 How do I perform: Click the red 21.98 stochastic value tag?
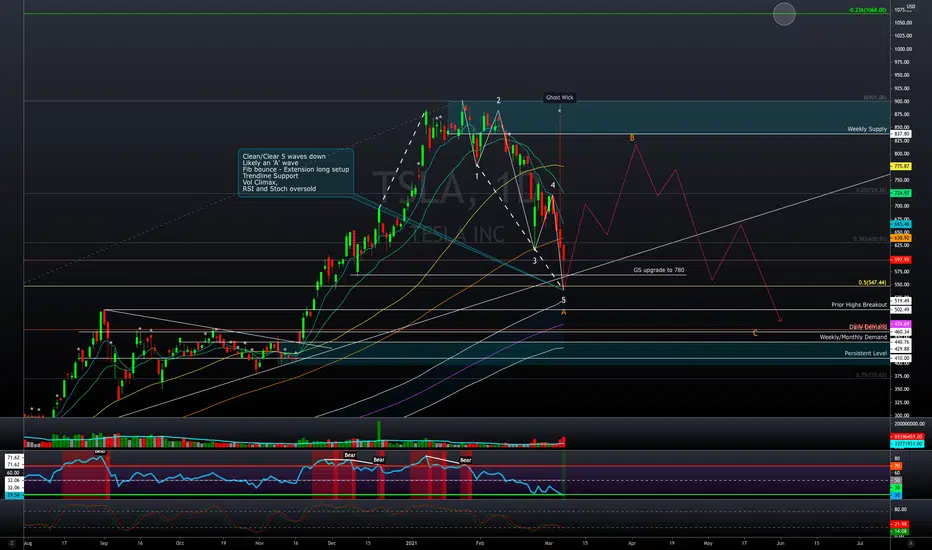coord(900,524)
